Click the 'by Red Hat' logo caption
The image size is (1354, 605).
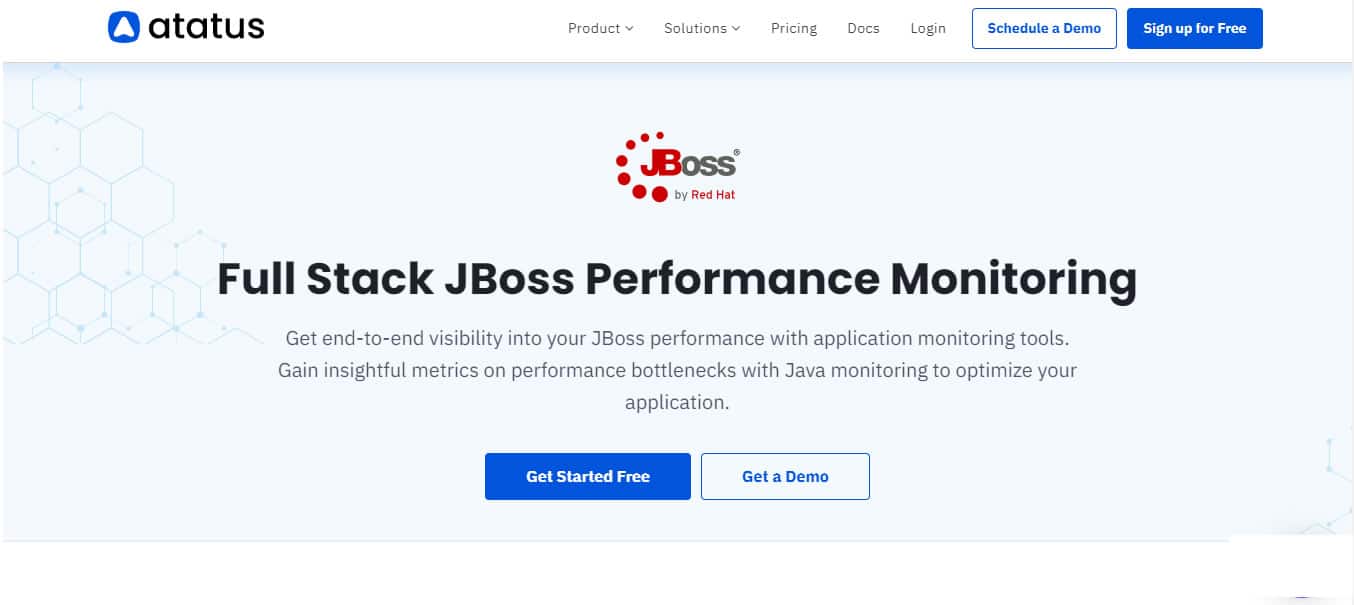(705, 195)
